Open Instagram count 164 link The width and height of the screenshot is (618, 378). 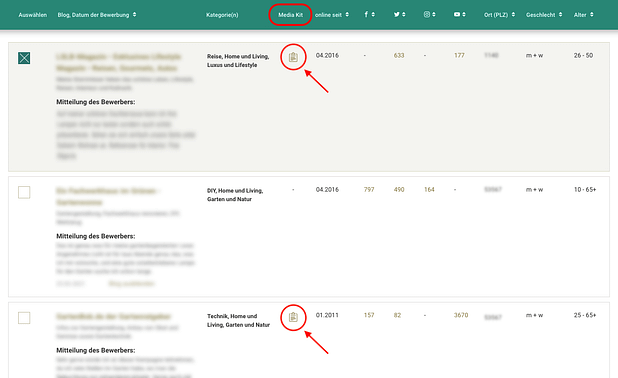429,190
